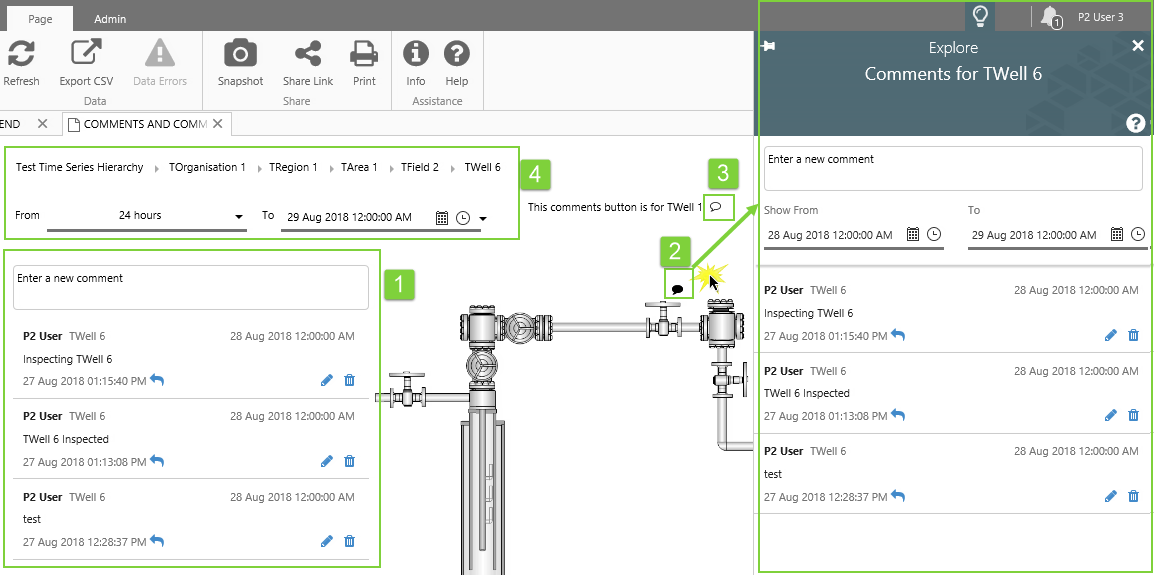The image size is (1154, 575).
Task: Open the dropdown arrow beside the To date clock
Action: (x=483, y=218)
